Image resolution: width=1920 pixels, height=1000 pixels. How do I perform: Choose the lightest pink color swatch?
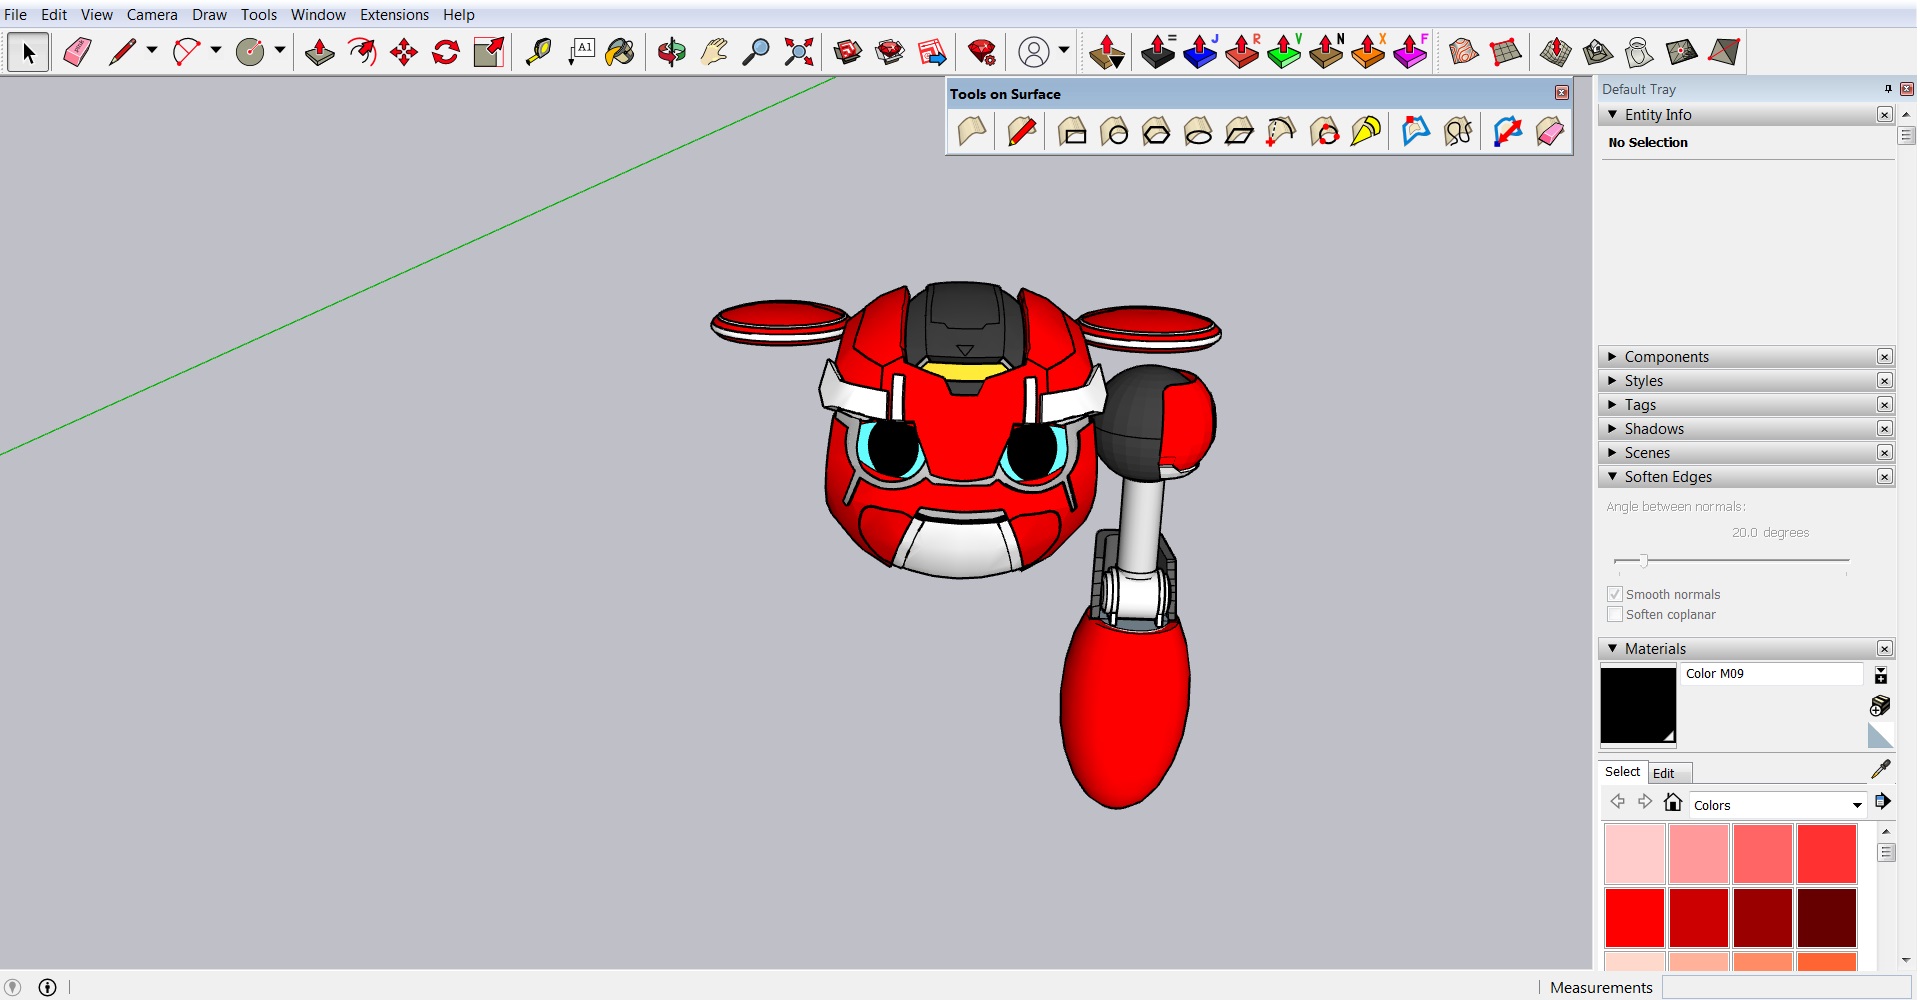(x=1634, y=853)
